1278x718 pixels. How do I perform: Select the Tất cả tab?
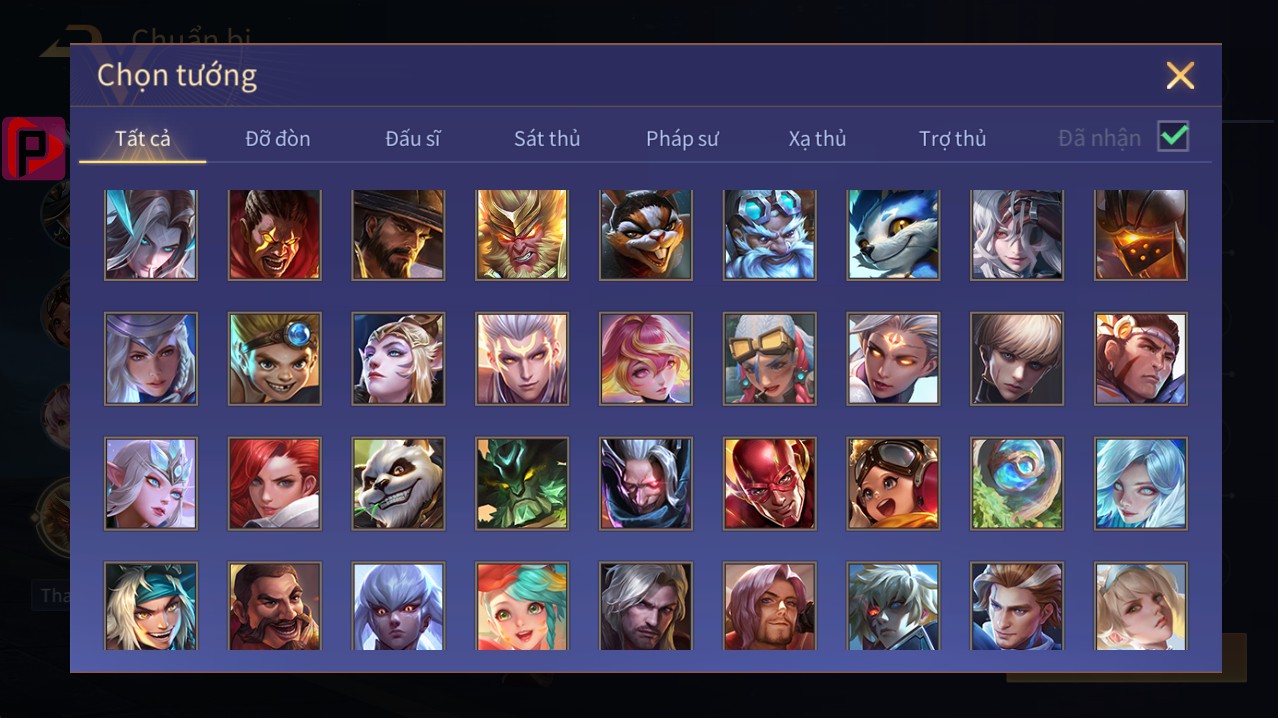tap(143, 138)
